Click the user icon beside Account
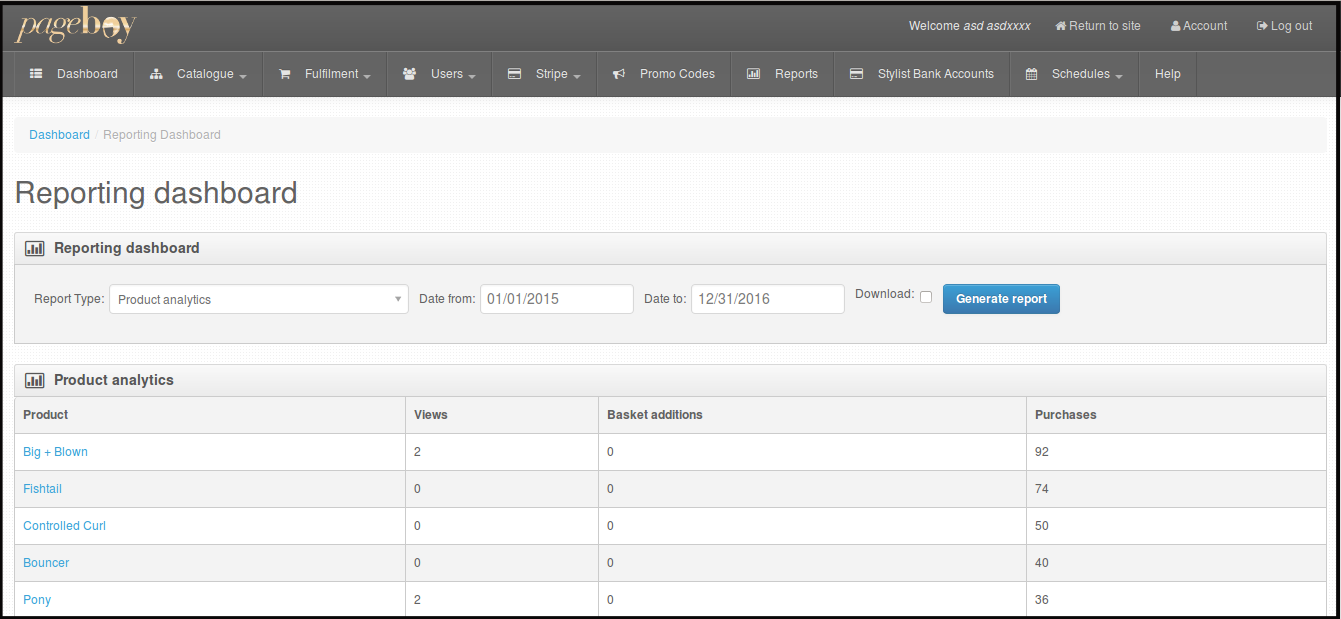Viewport: 1341px width, 619px height. click(1176, 26)
